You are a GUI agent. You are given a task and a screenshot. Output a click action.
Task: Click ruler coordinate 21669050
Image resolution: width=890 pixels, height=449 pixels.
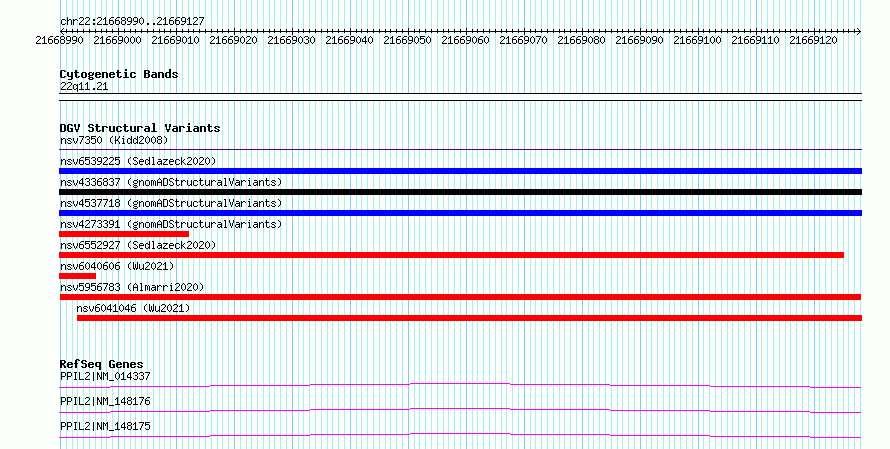coord(407,40)
